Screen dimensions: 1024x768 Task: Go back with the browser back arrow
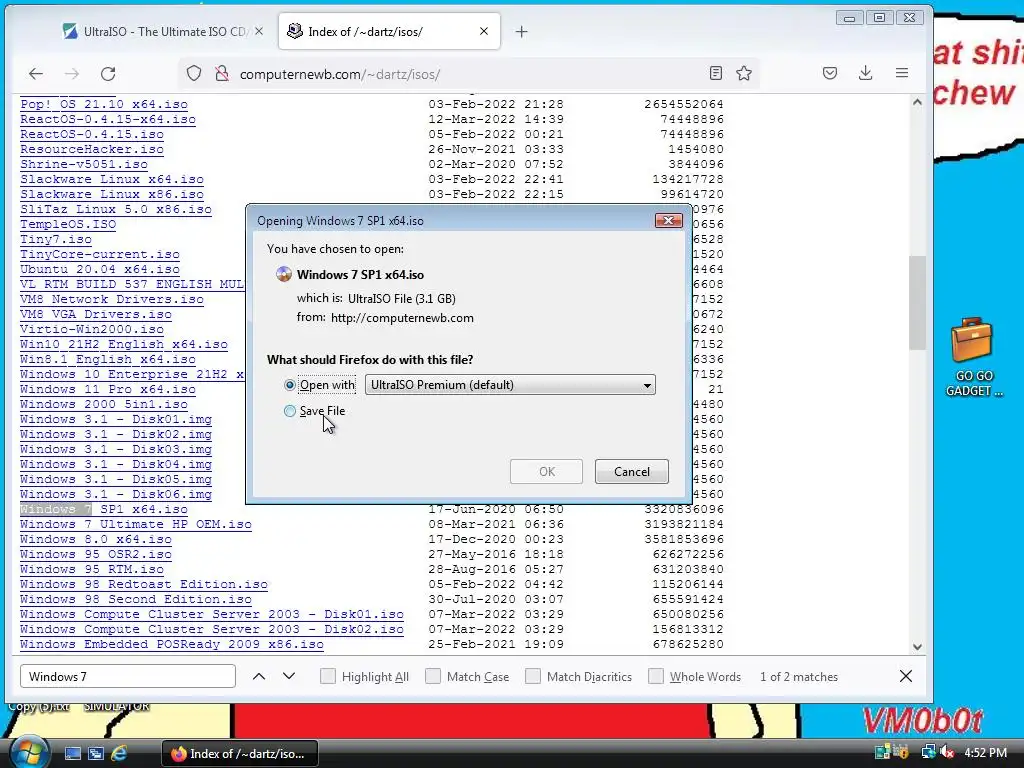pos(36,74)
